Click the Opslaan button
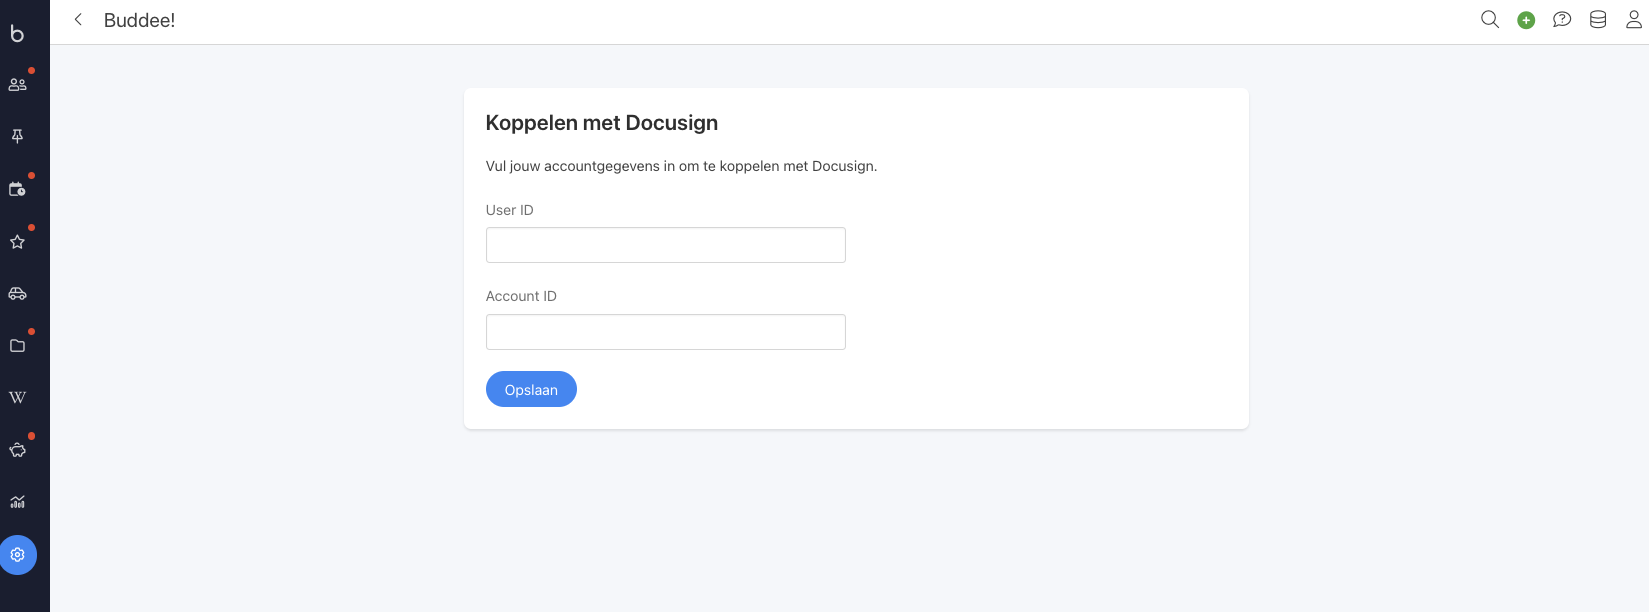The height and width of the screenshot is (612, 1649). [531, 389]
